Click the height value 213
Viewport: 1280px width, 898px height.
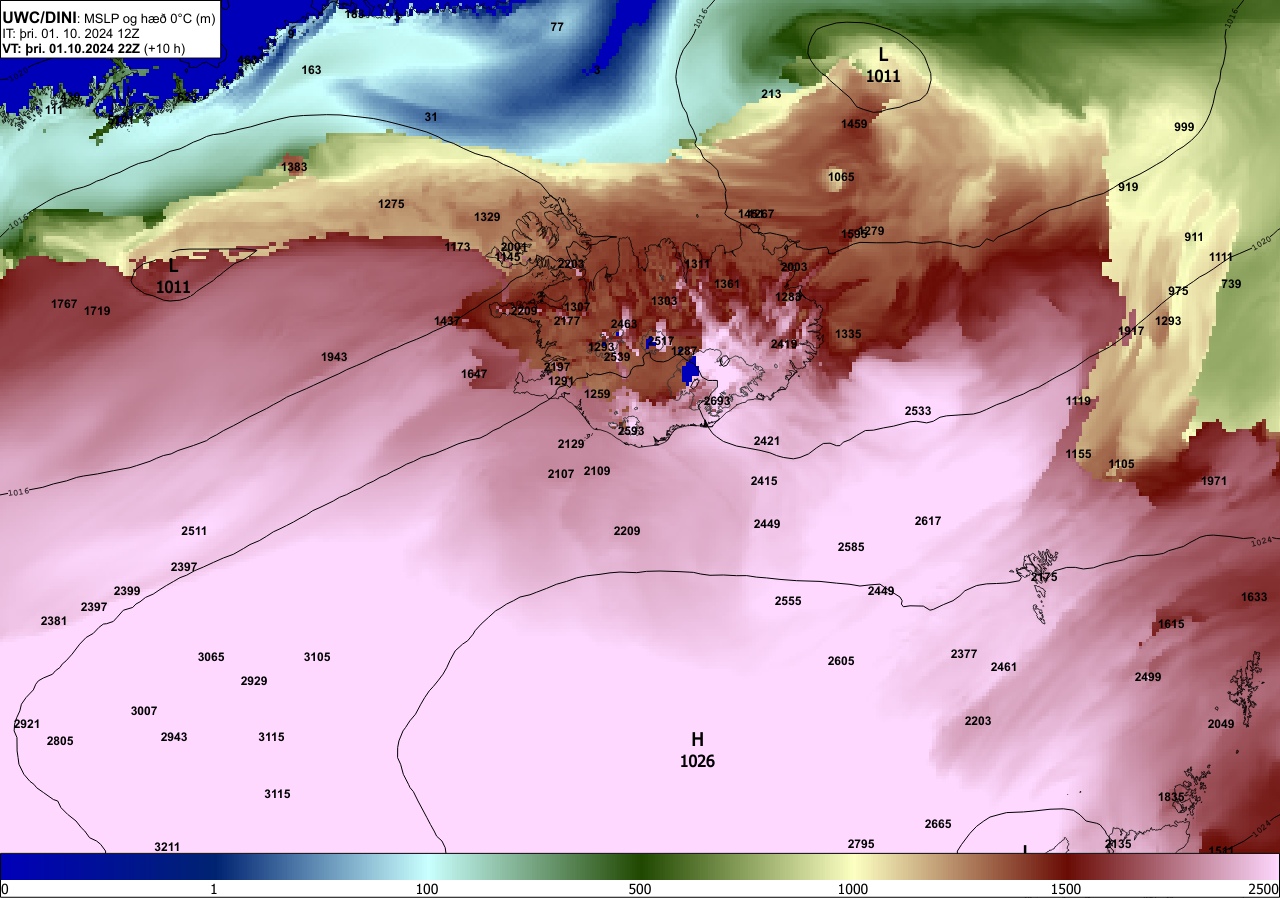(771, 94)
